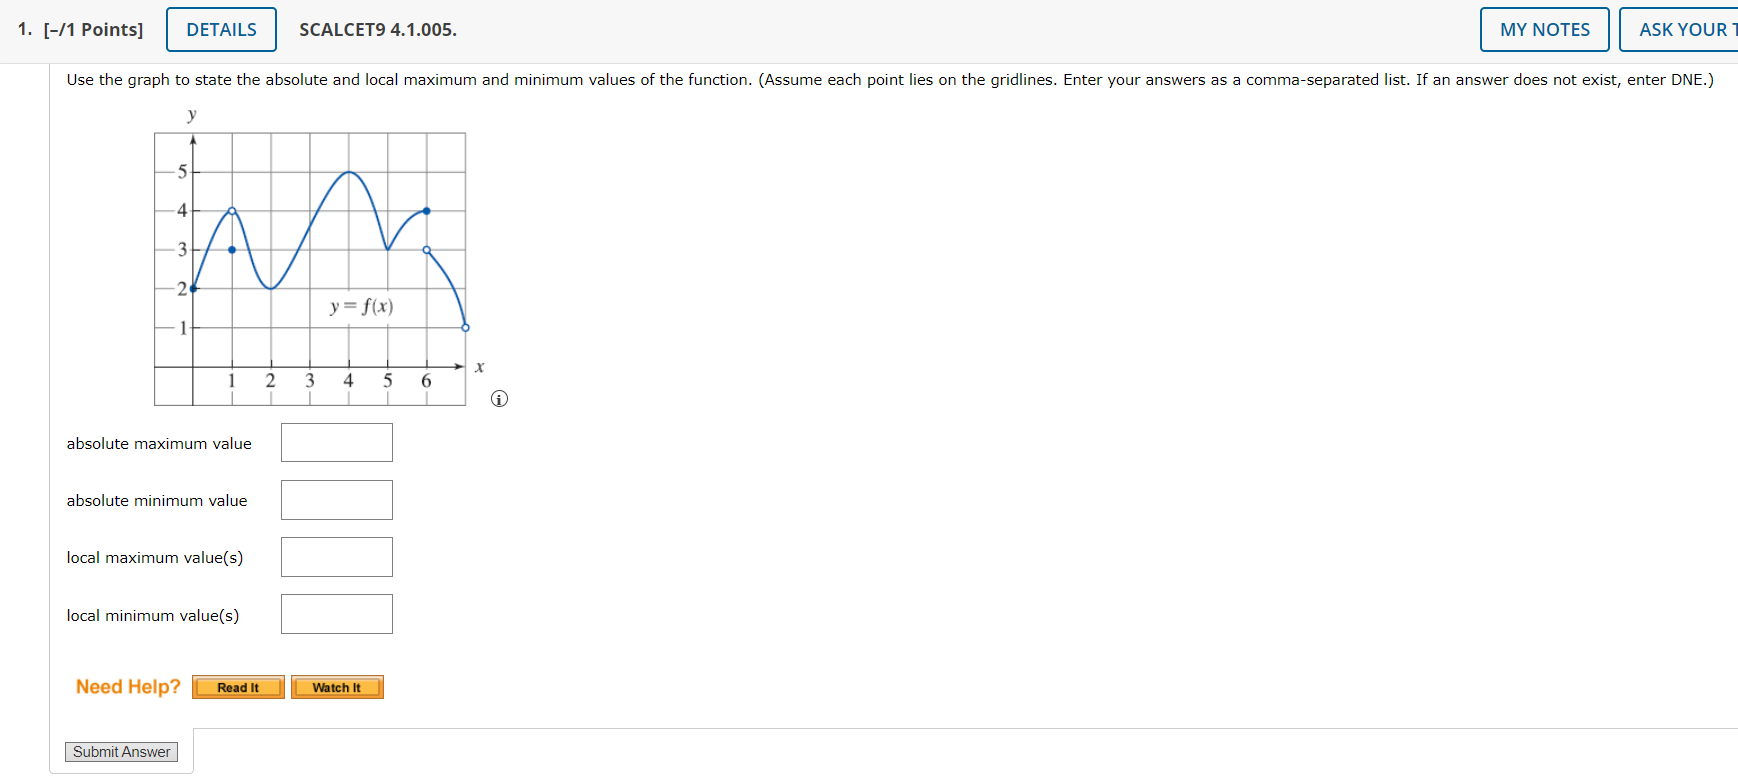1738x779 pixels.
Task: Click the Need Help? heading
Action: click(x=128, y=686)
